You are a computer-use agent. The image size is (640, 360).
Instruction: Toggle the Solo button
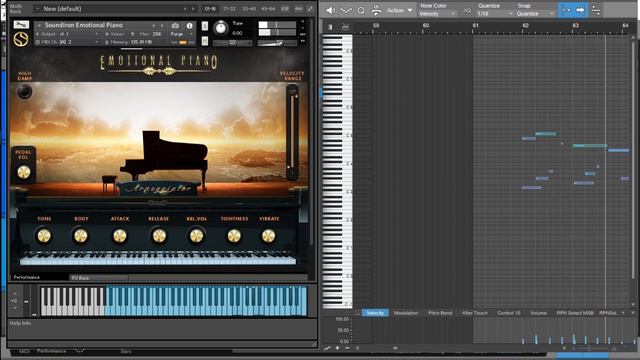pyautogui.click(x=205, y=26)
